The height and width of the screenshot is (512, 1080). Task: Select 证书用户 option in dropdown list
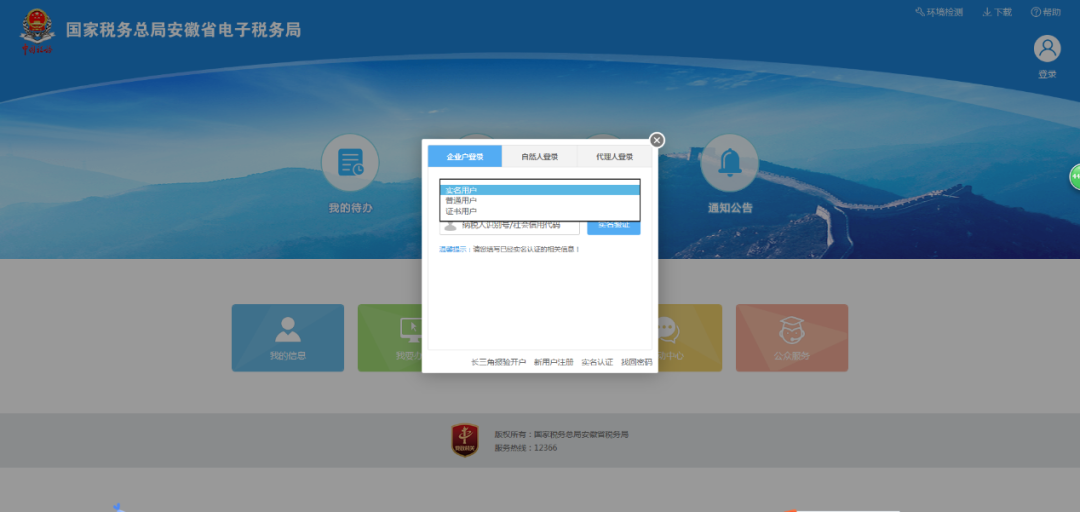pos(540,211)
